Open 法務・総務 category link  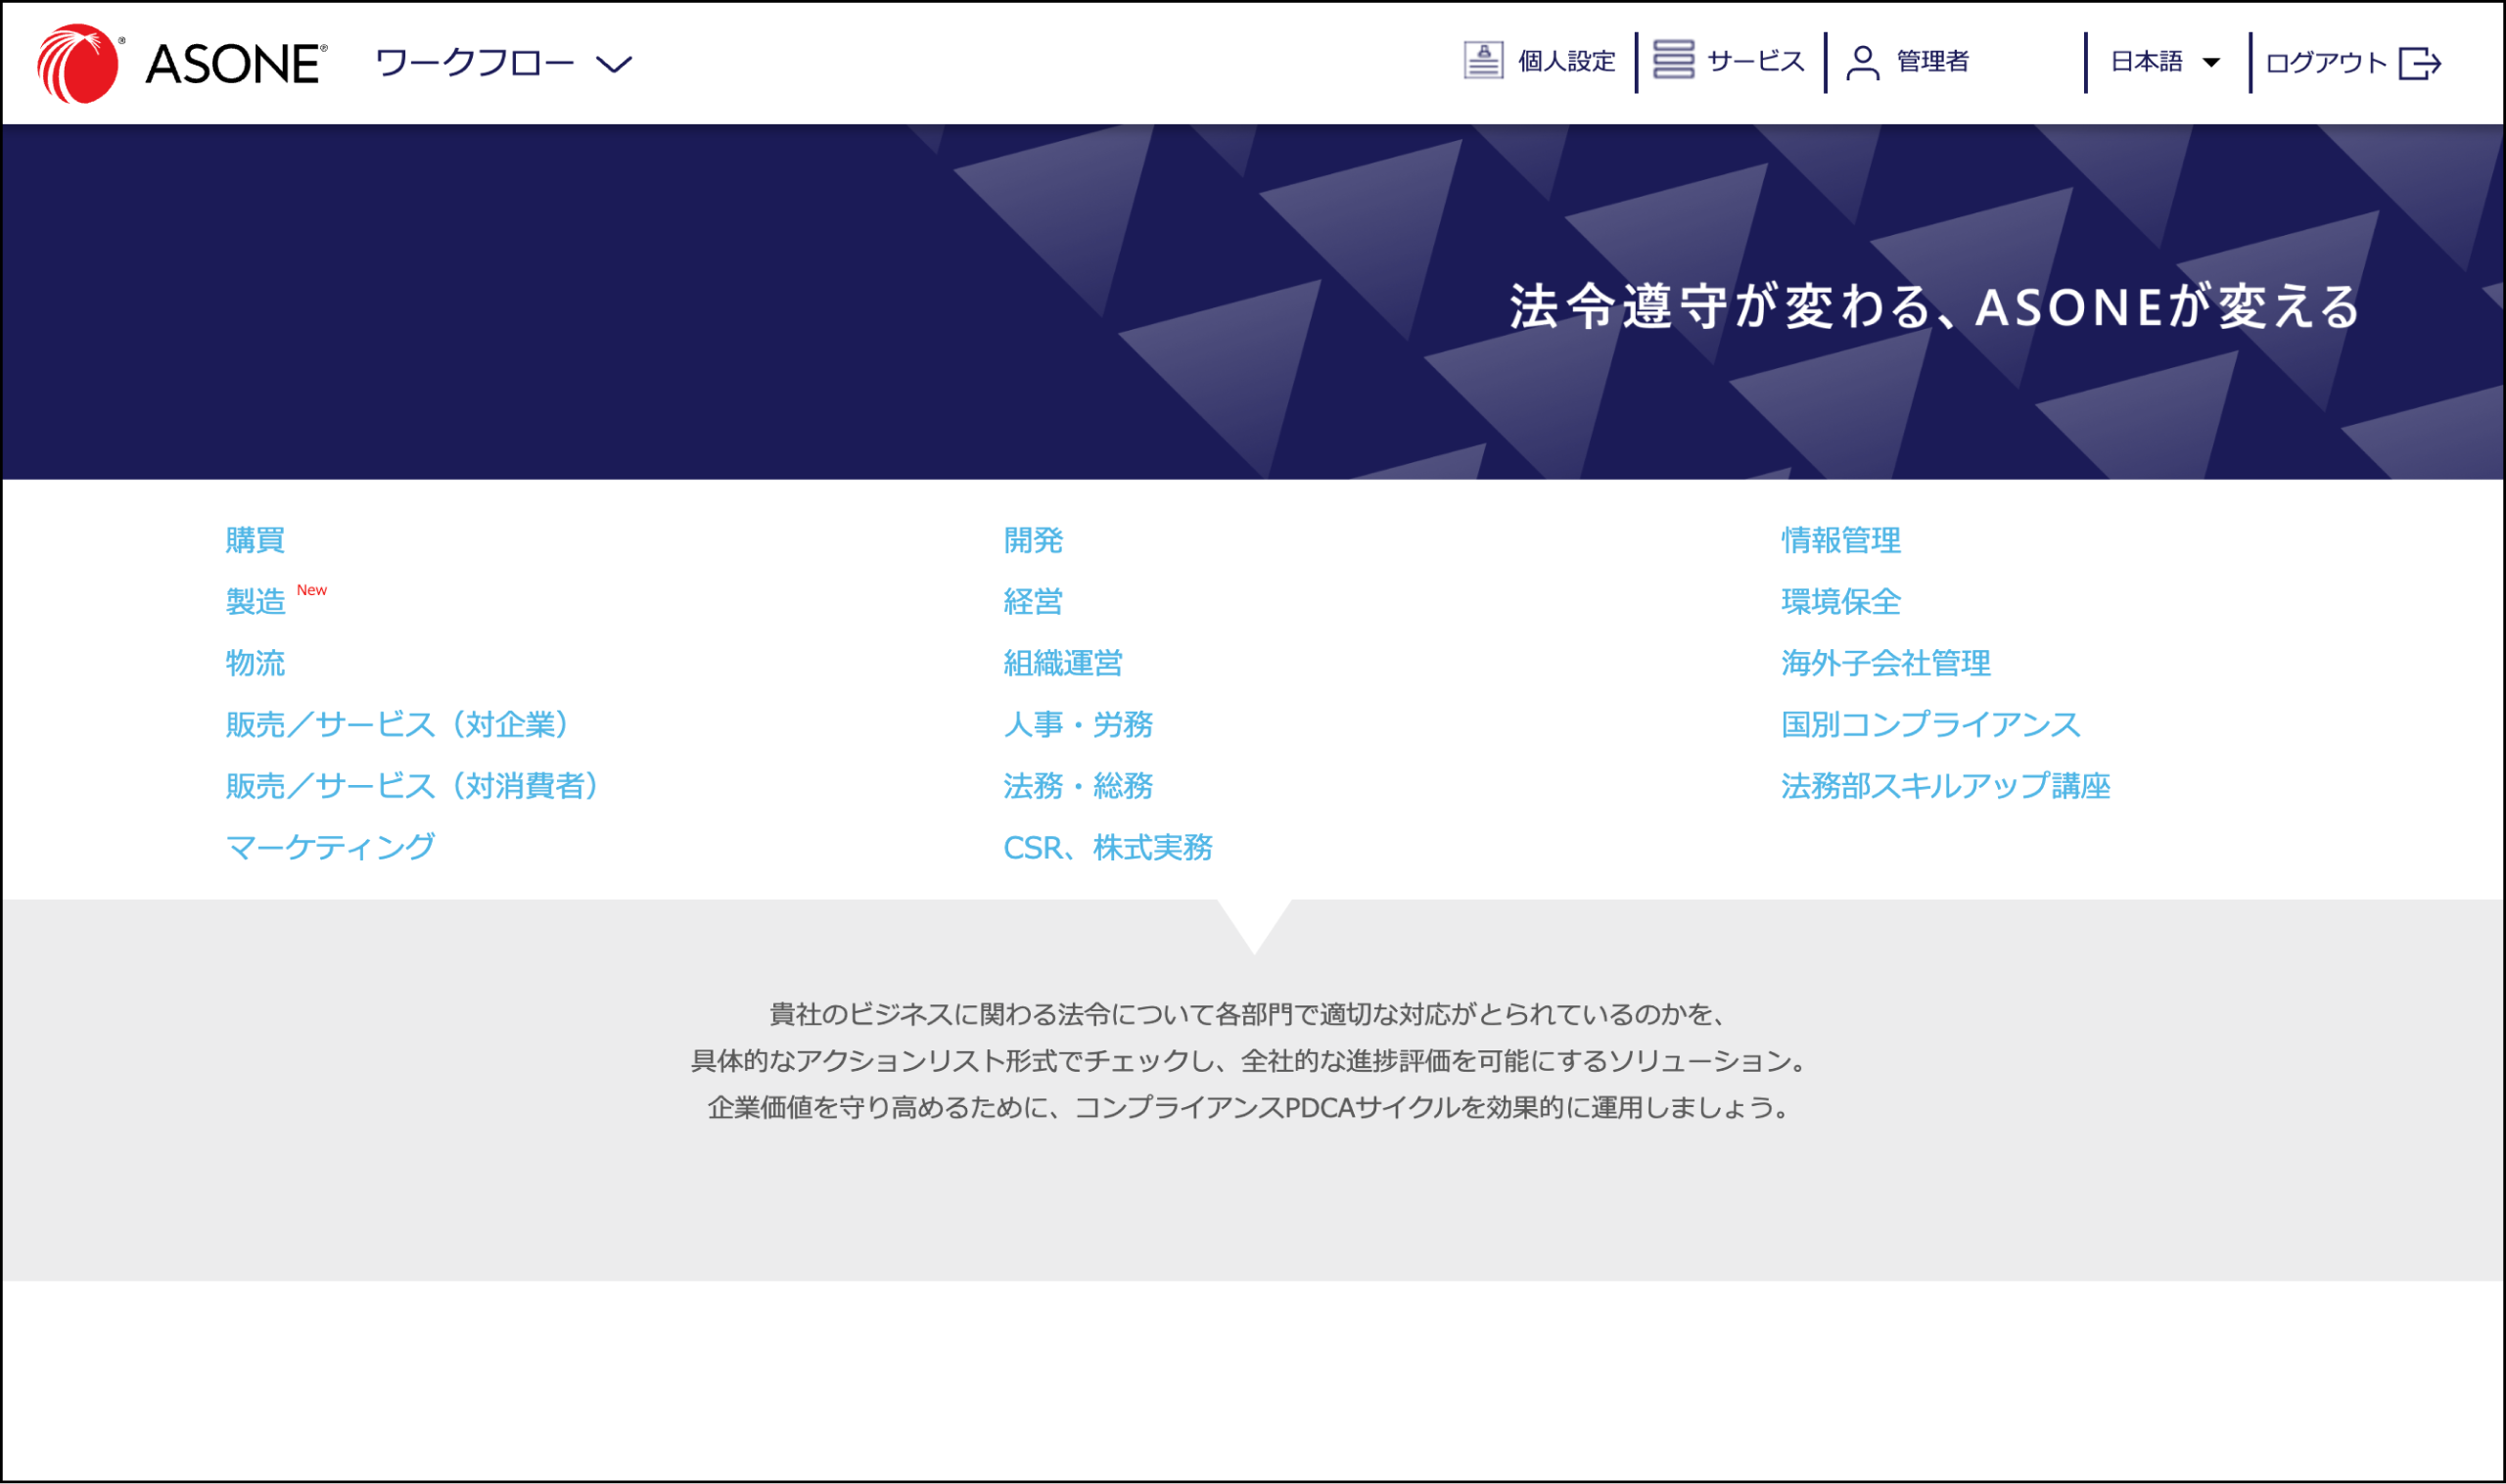1078,786
